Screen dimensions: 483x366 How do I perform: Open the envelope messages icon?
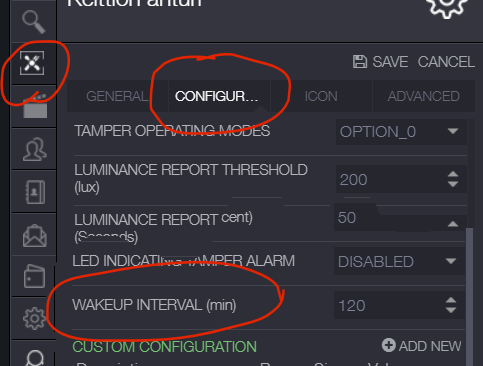click(x=35, y=236)
